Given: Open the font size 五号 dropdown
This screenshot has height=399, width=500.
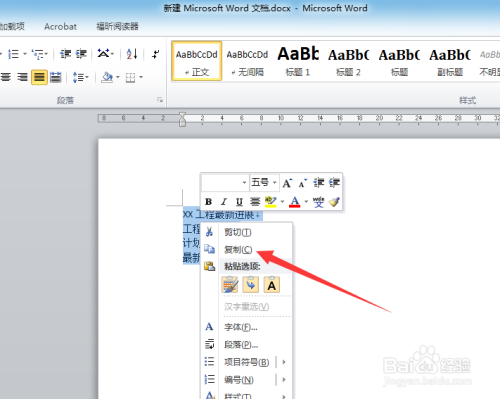Looking at the screenshot, I should pos(264,182).
